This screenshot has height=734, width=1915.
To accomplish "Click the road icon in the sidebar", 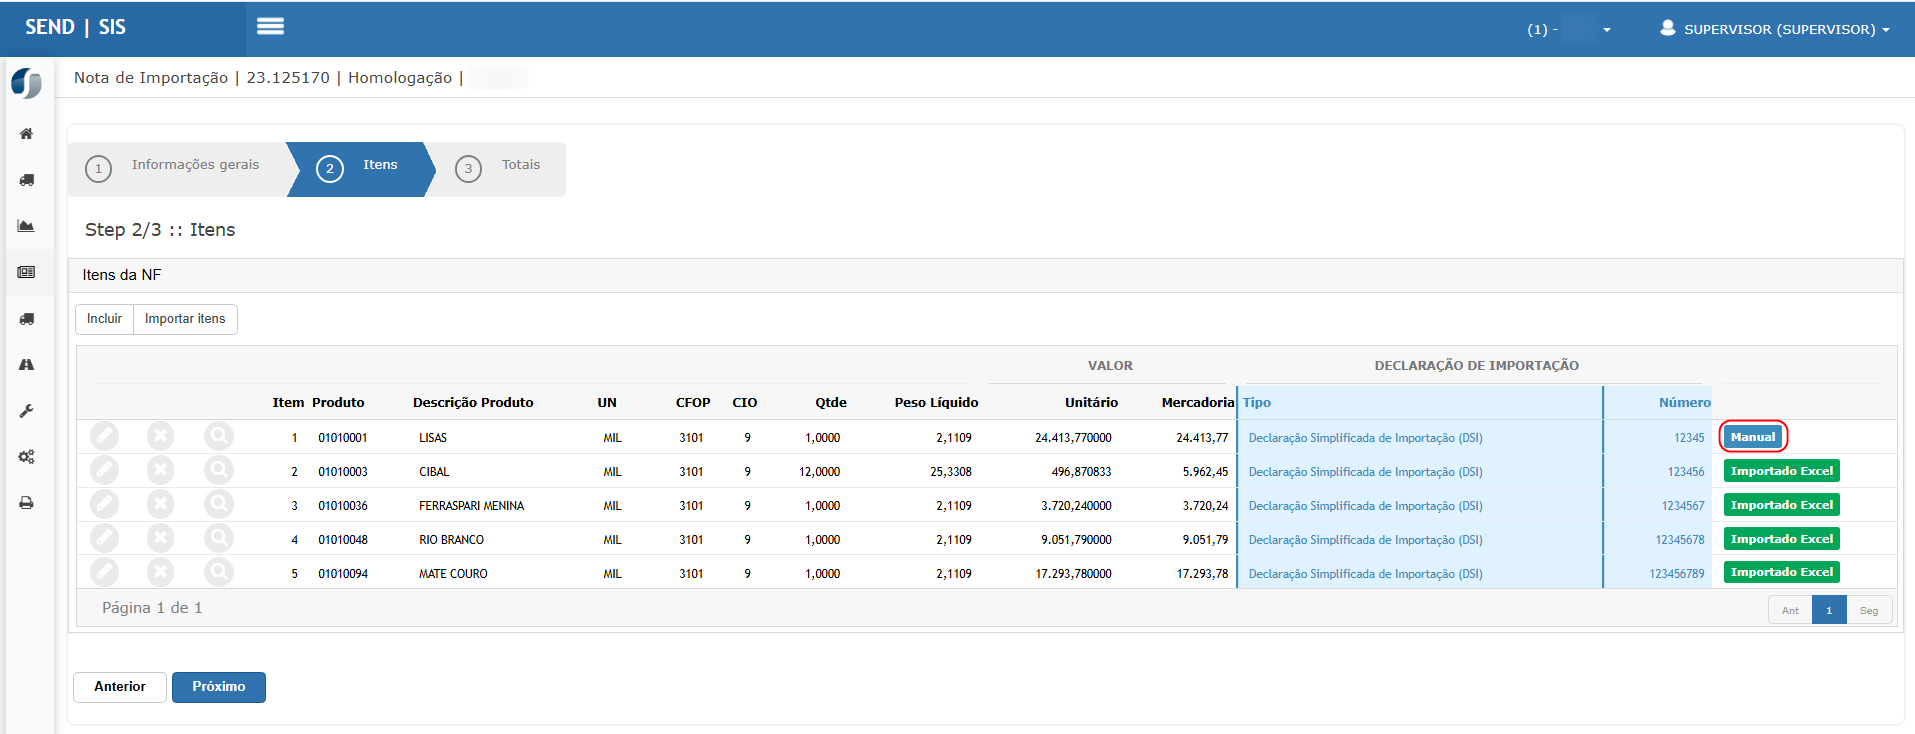I will tap(27, 365).
